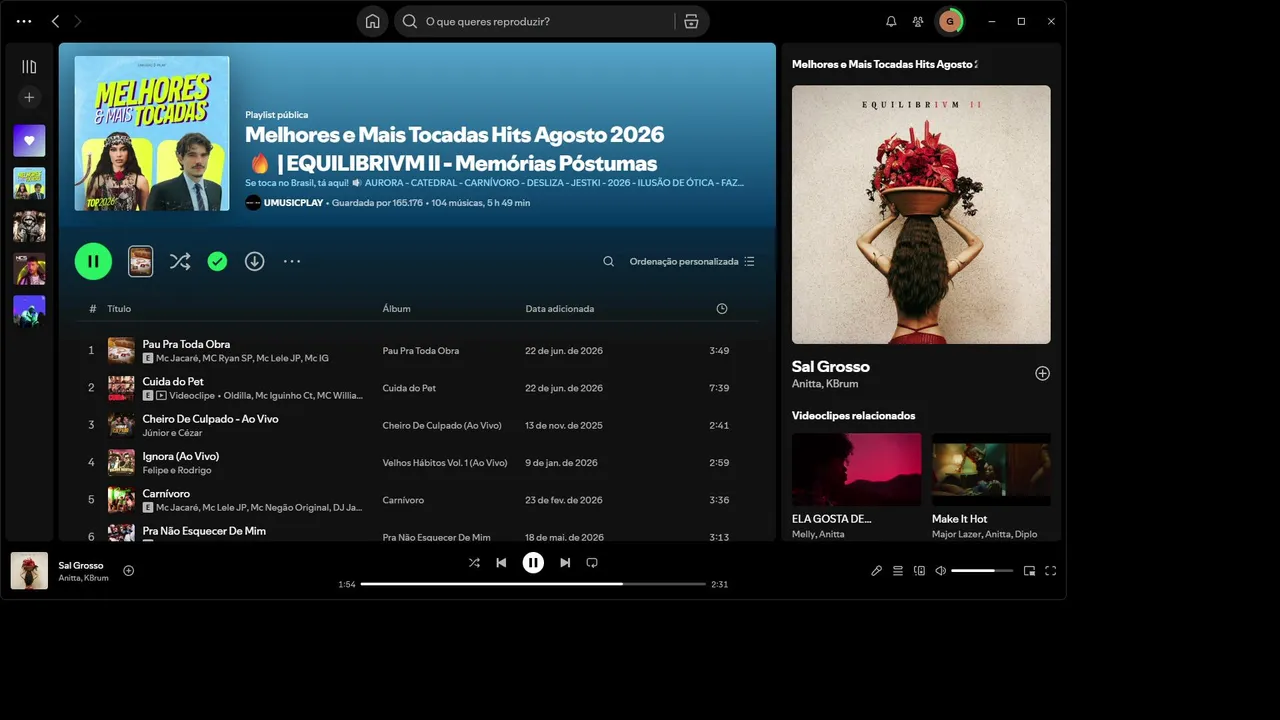Image resolution: width=1280 pixels, height=720 pixels.
Task: Mute the volume speaker icon
Action: point(940,571)
